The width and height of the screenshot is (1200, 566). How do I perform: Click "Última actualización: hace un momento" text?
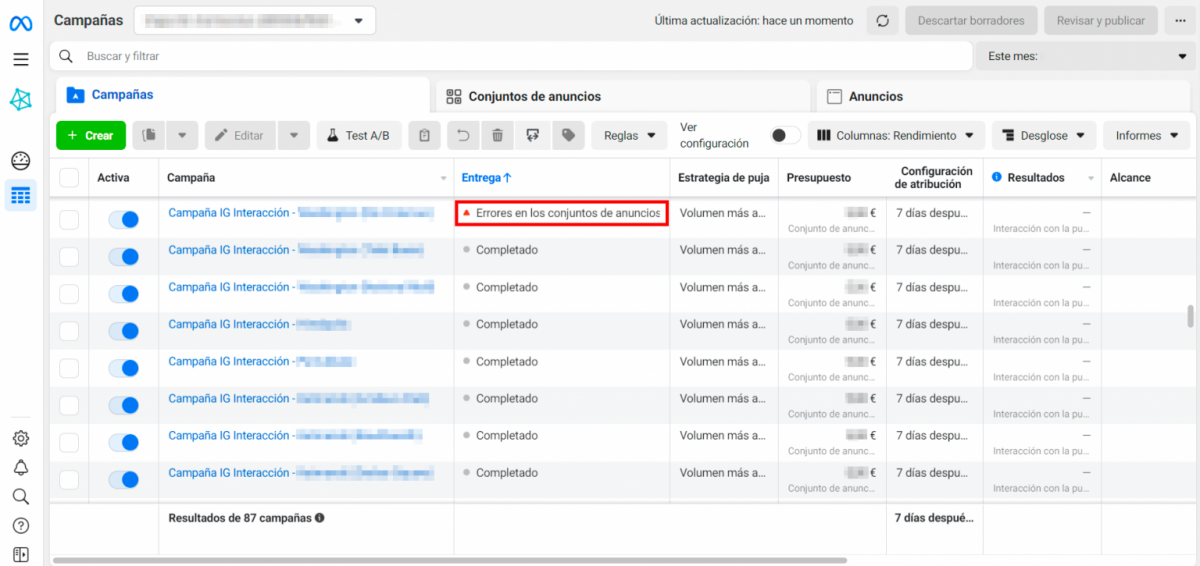coord(754,21)
